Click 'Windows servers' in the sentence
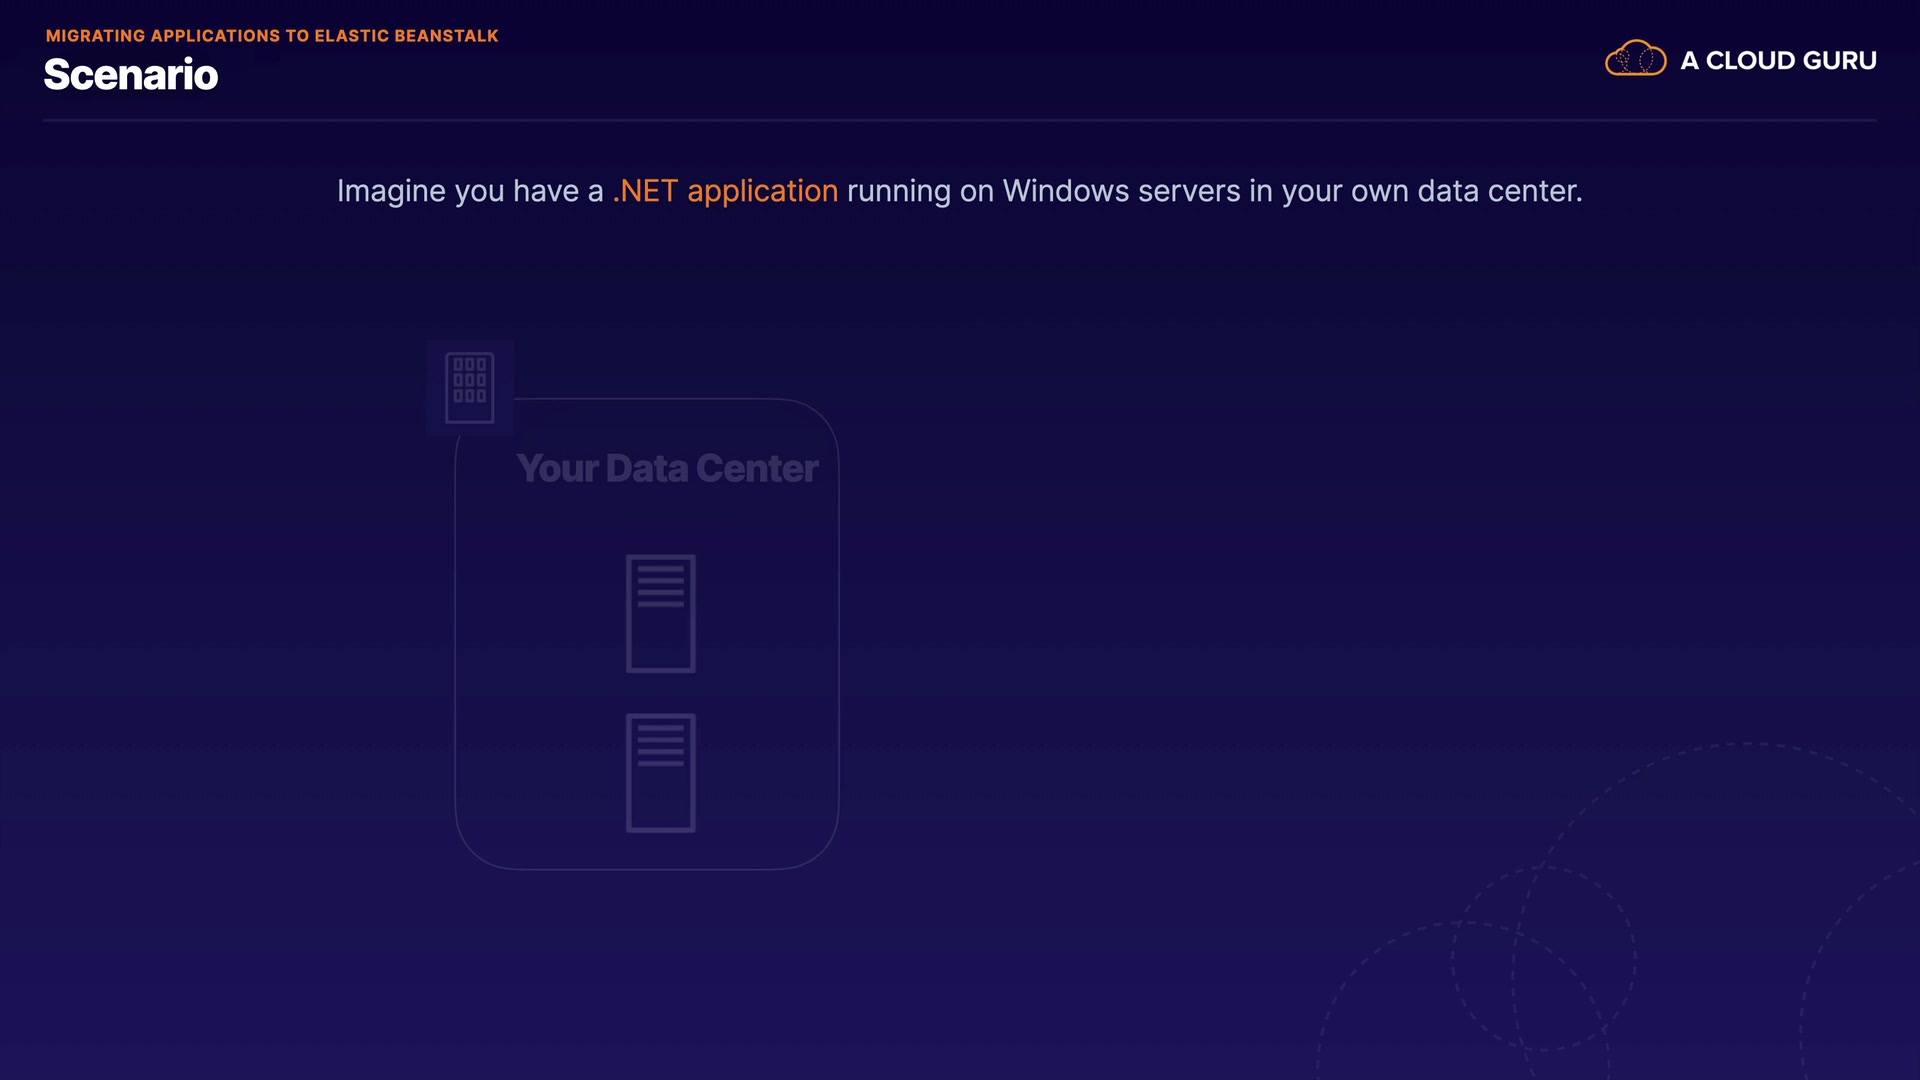 pos(1121,191)
